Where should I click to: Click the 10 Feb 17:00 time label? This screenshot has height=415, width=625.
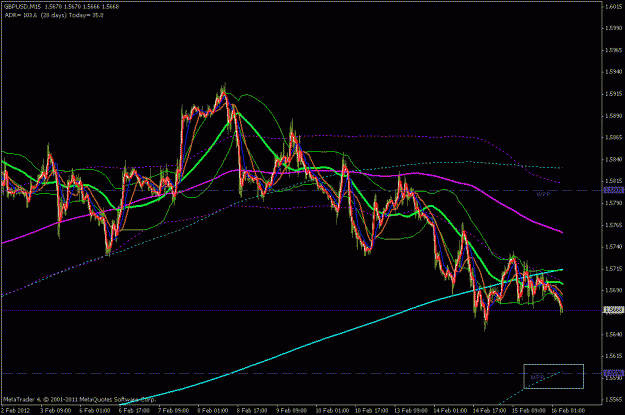pyautogui.click(x=371, y=410)
